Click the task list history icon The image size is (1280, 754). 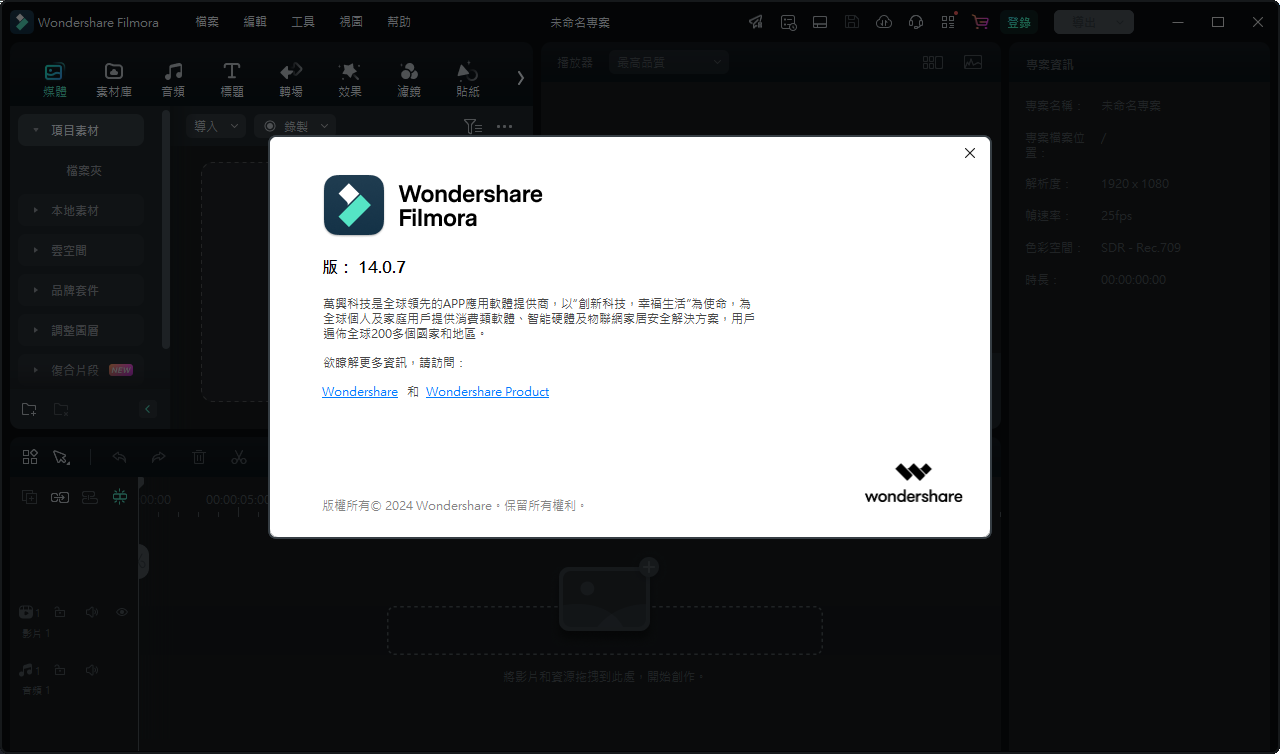789,22
